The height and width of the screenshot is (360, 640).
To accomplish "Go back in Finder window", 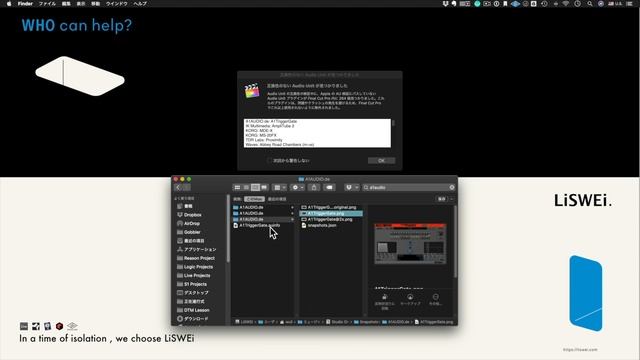I will (178, 187).
